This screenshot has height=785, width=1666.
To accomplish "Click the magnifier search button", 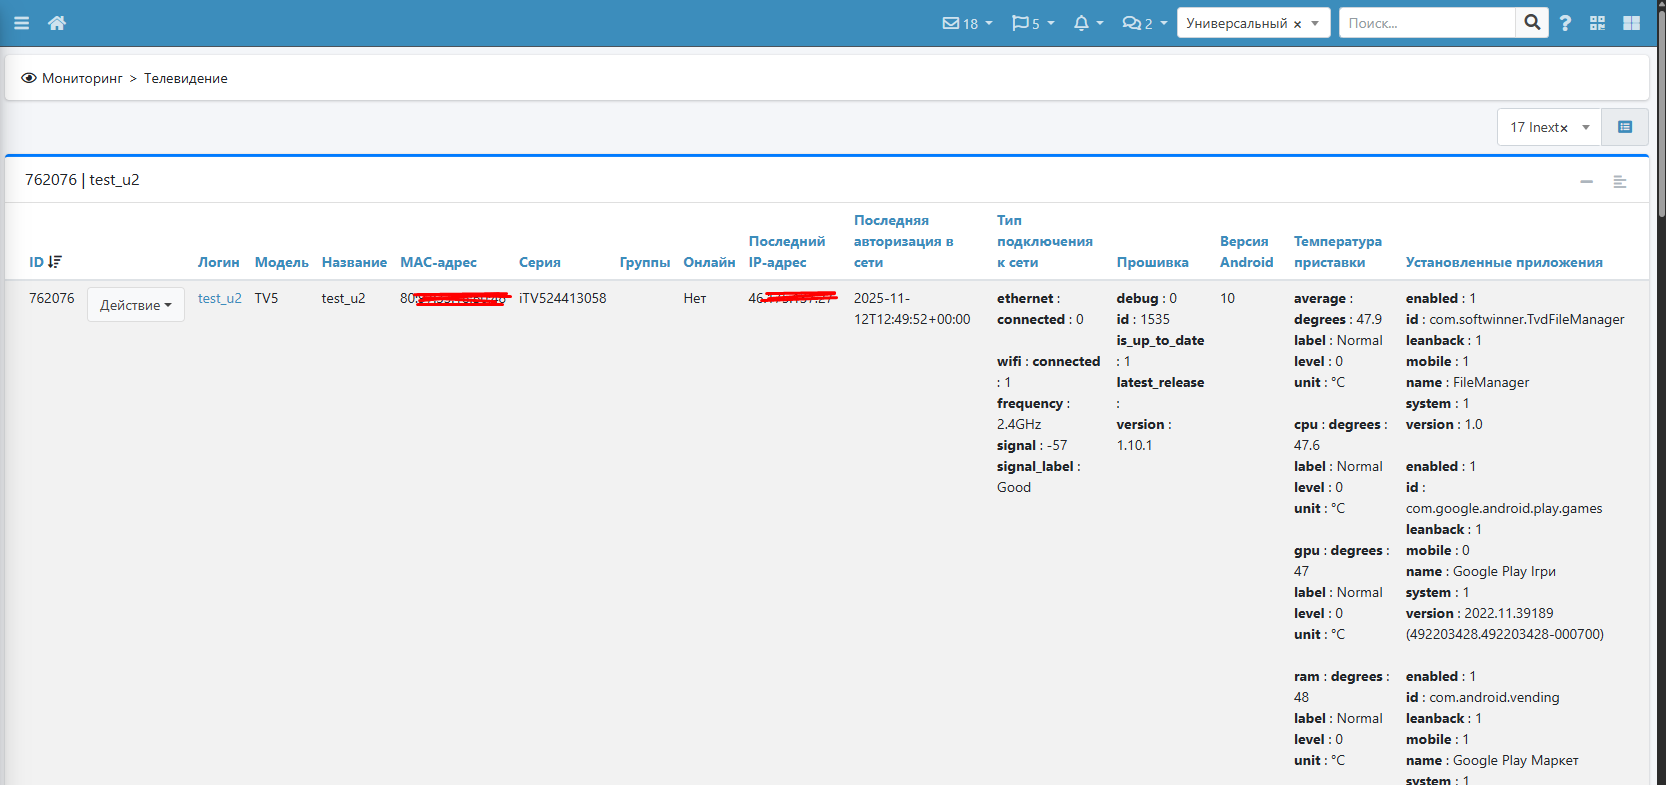I will pos(1532,23).
